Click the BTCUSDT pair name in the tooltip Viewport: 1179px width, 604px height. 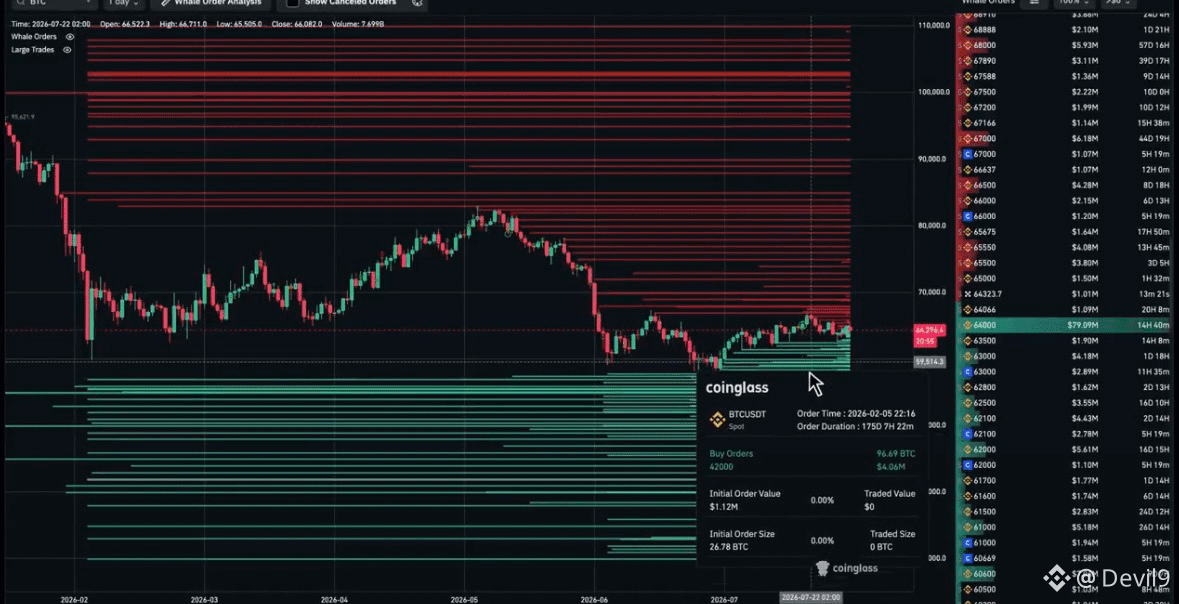click(x=747, y=414)
